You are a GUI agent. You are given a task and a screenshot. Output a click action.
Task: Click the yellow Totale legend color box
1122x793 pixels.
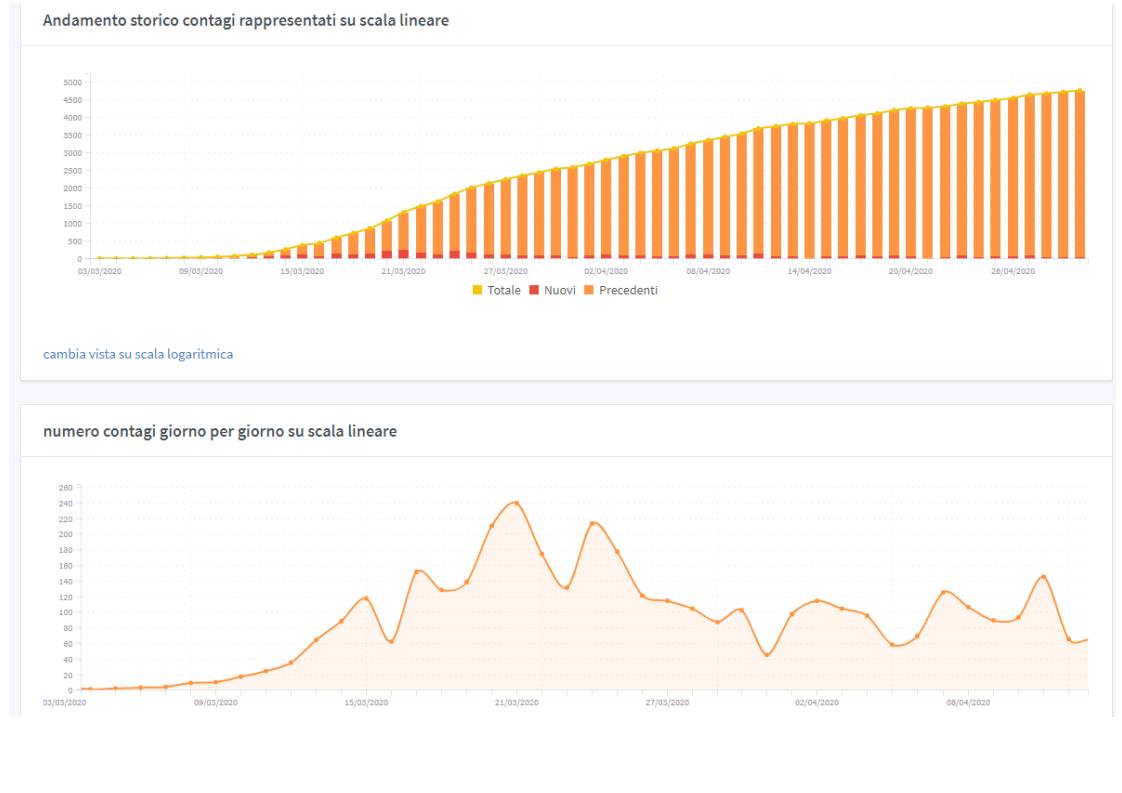coord(477,290)
